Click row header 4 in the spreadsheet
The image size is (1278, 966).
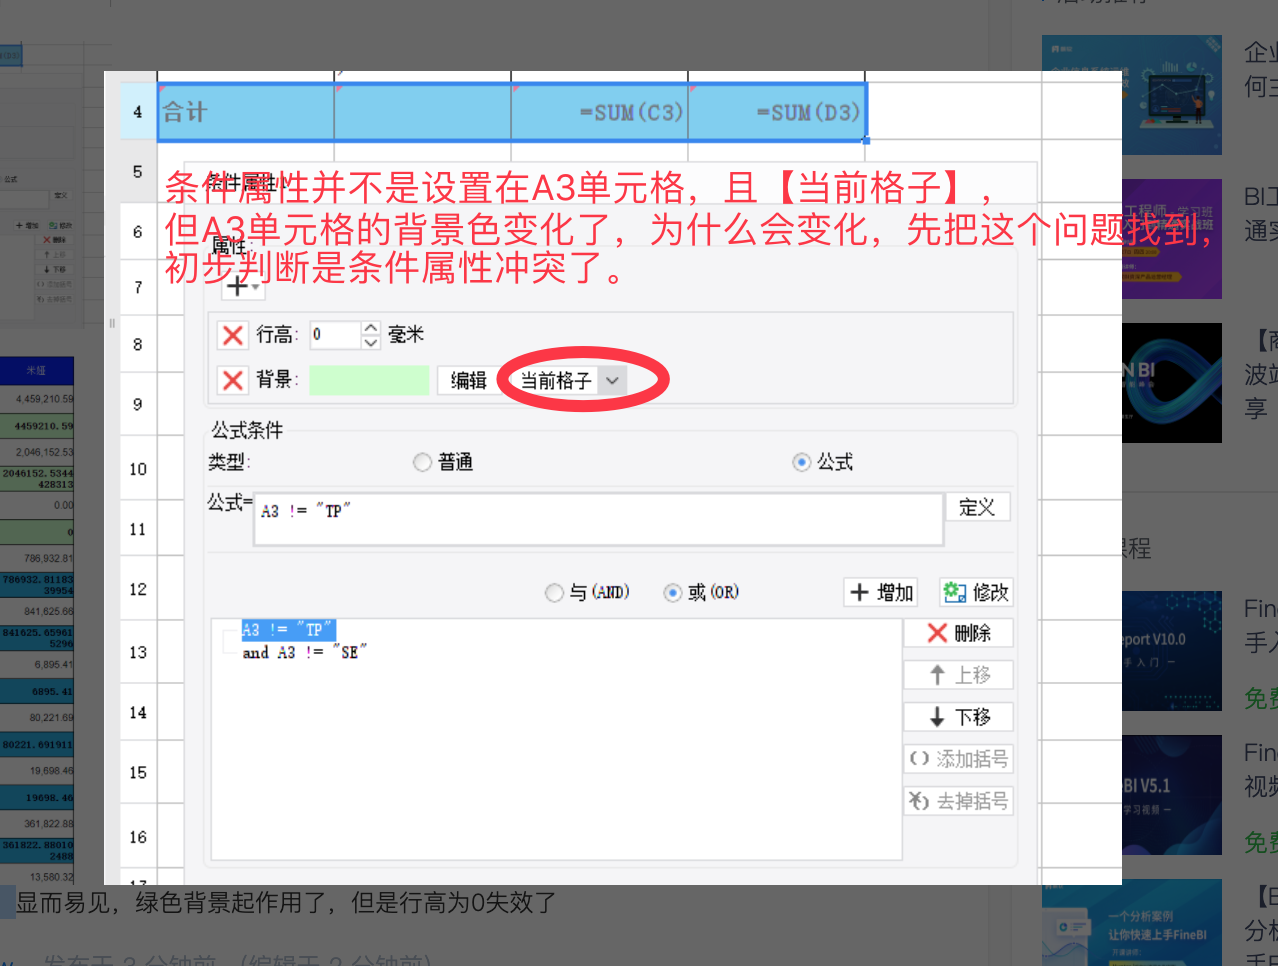[x=138, y=112]
